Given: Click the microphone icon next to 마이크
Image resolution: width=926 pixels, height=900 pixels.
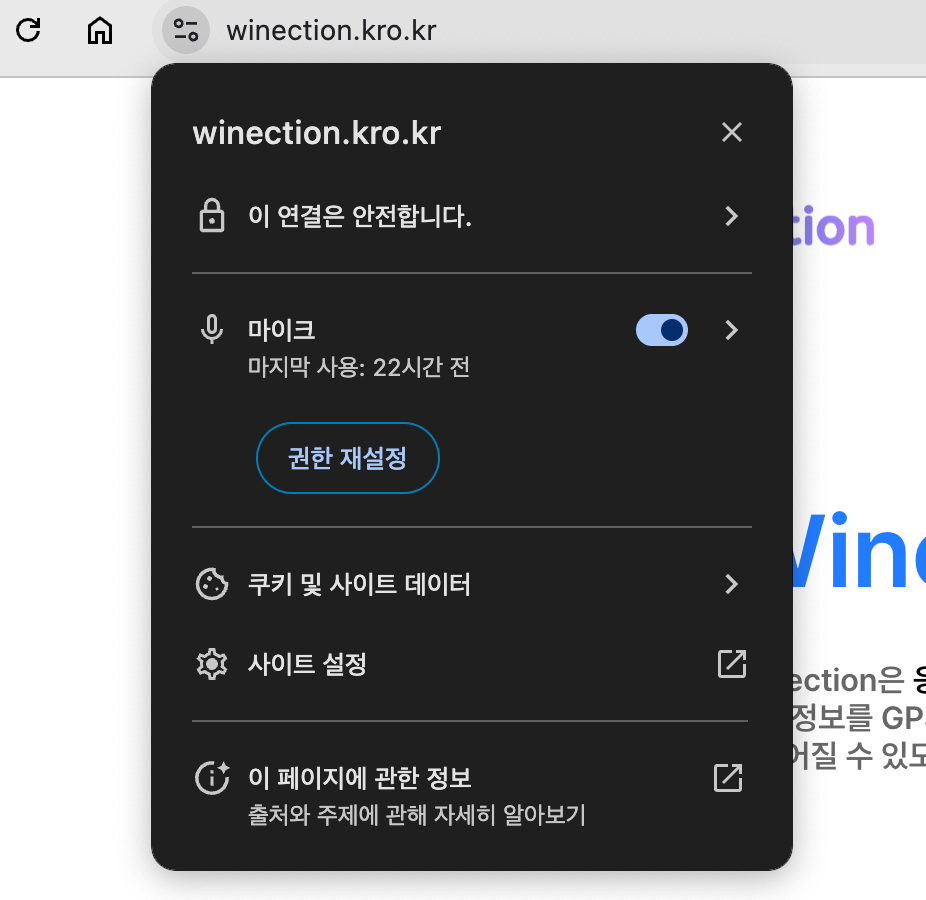Looking at the screenshot, I should pos(212,329).
